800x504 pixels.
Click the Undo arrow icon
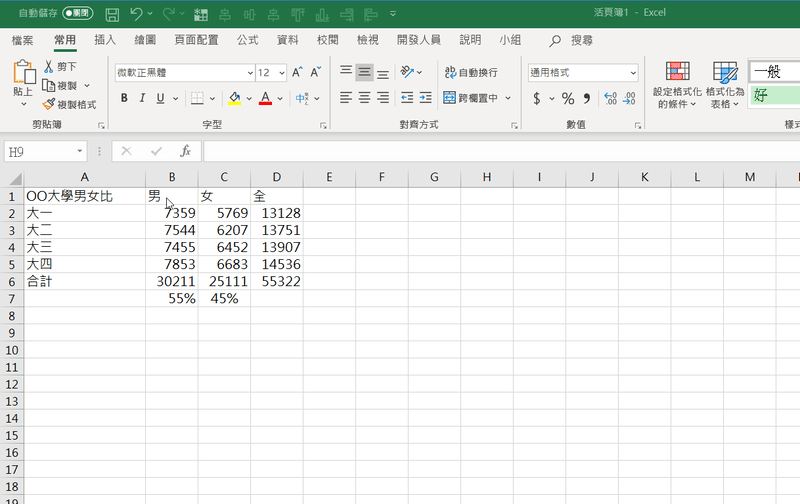136,14
